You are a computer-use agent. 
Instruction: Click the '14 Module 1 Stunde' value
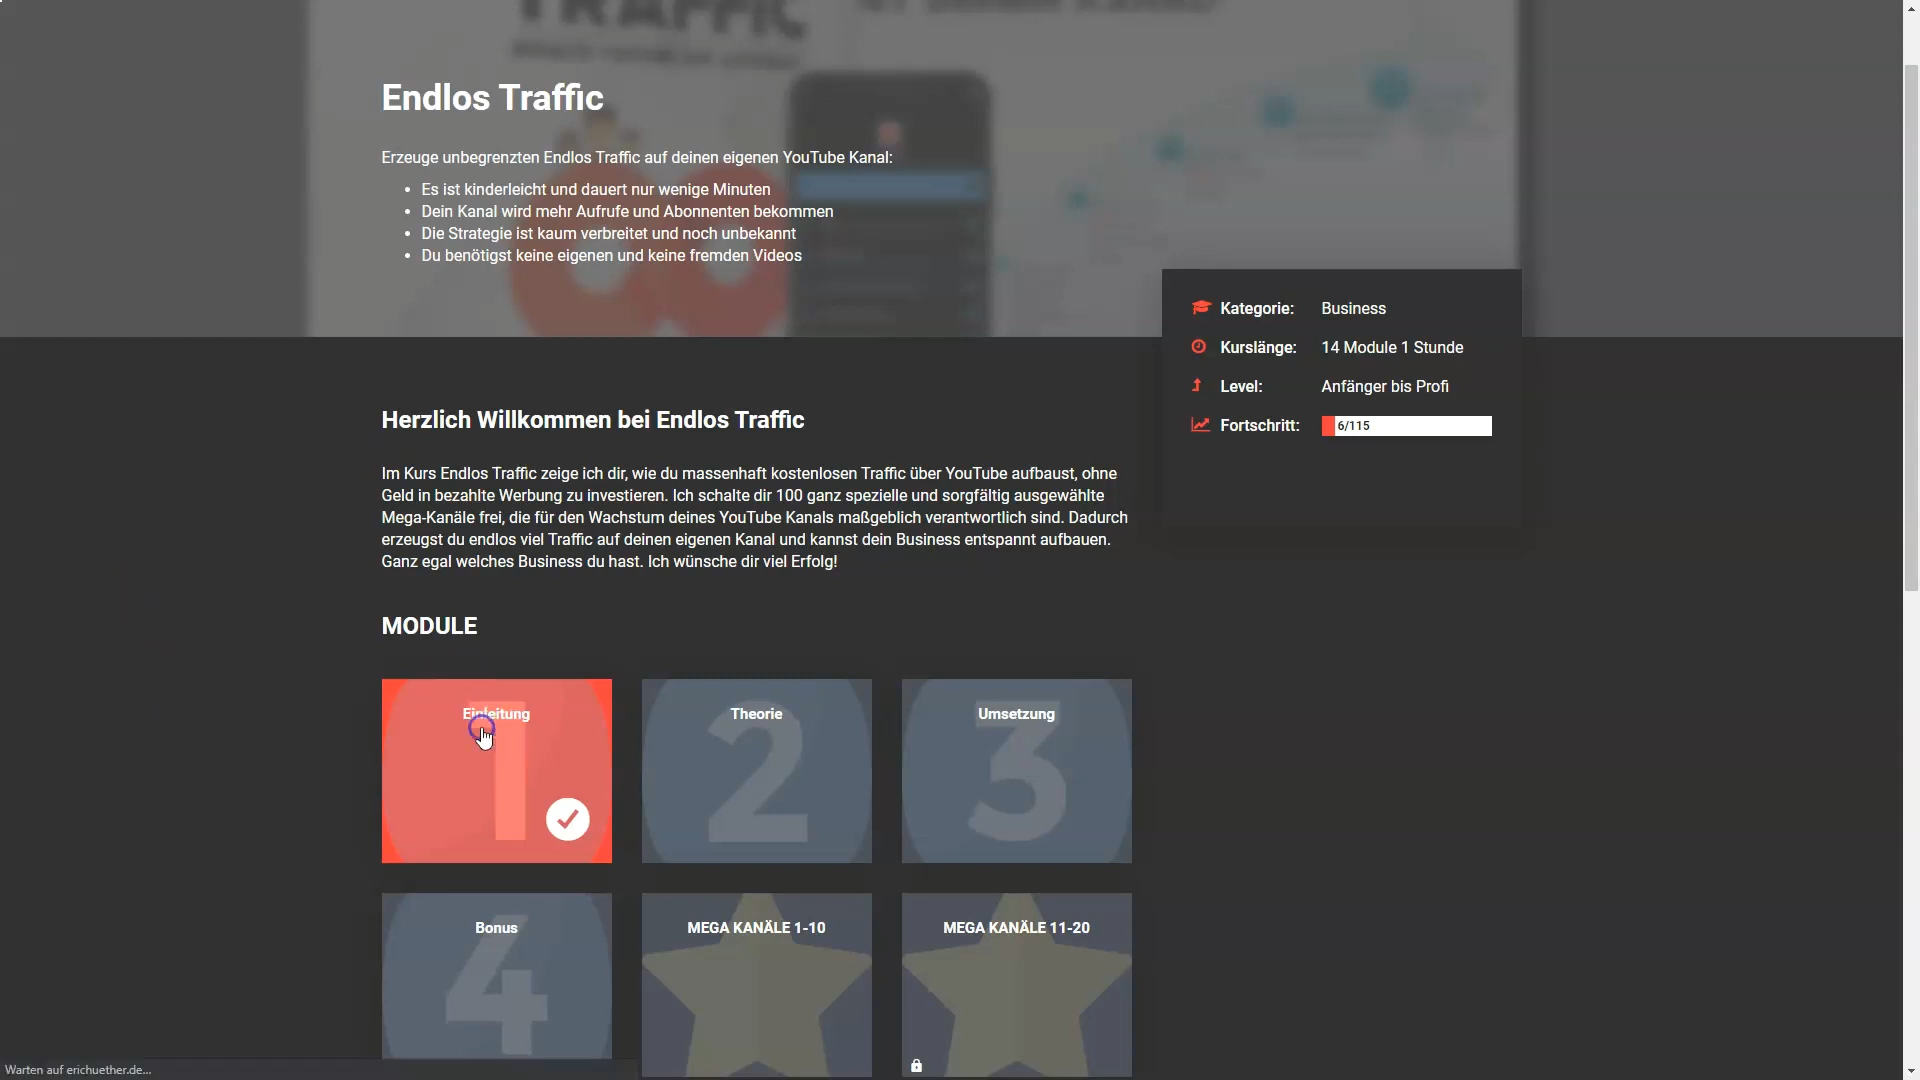(1392, 347)
